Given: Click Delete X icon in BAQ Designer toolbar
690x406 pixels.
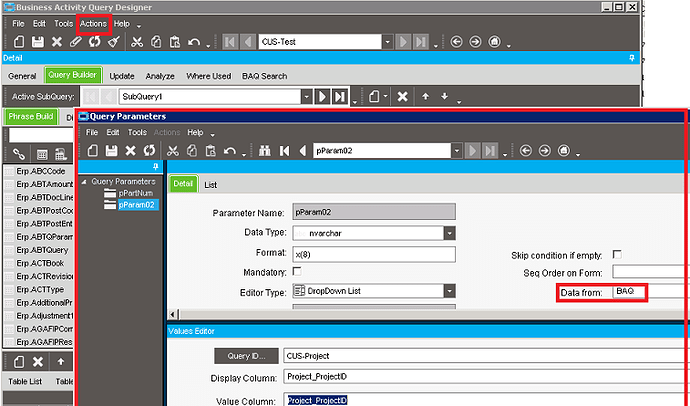Looking at the screenshot, I should pos(57,42).
